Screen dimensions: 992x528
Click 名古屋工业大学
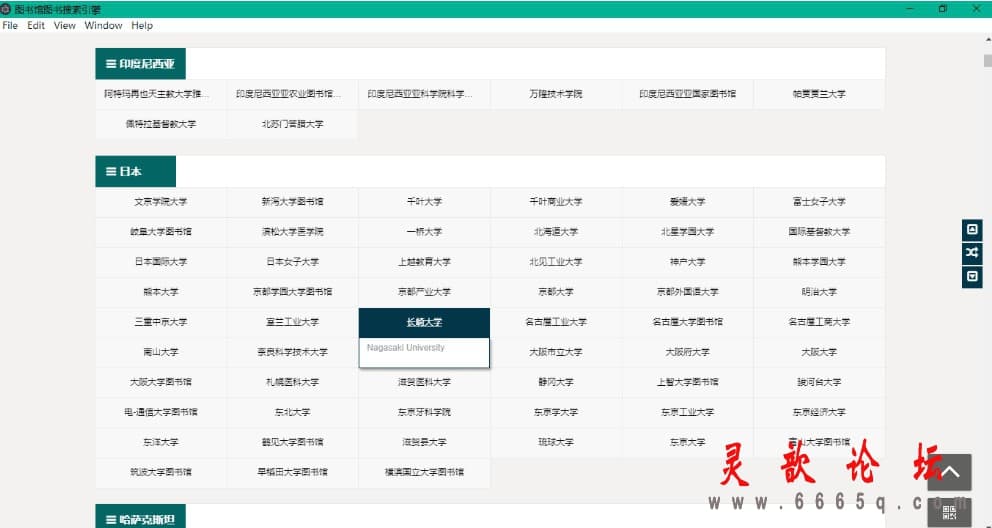pos(556,322)
